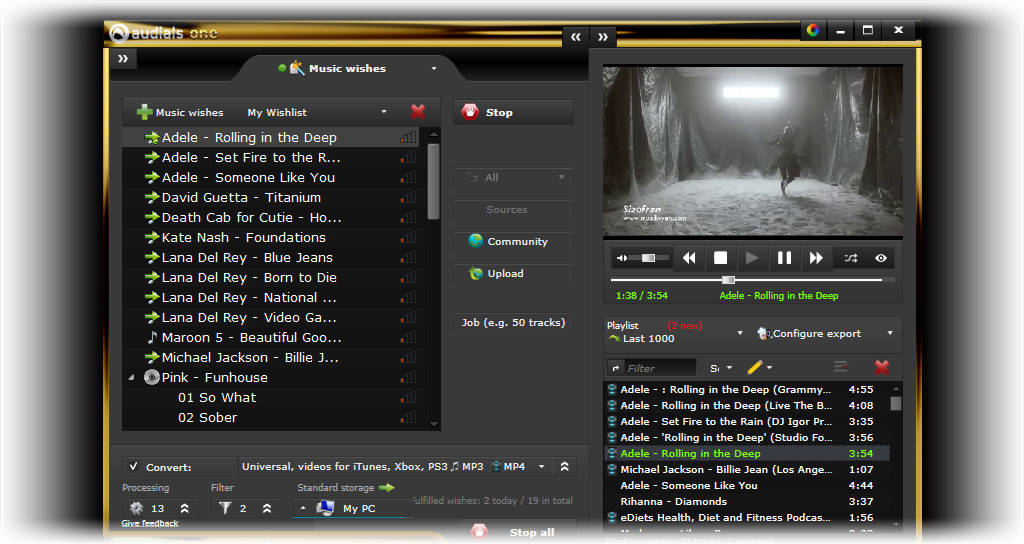Click the left double-arrow panel button
1024x544 pixels.
tap(575, 37)
